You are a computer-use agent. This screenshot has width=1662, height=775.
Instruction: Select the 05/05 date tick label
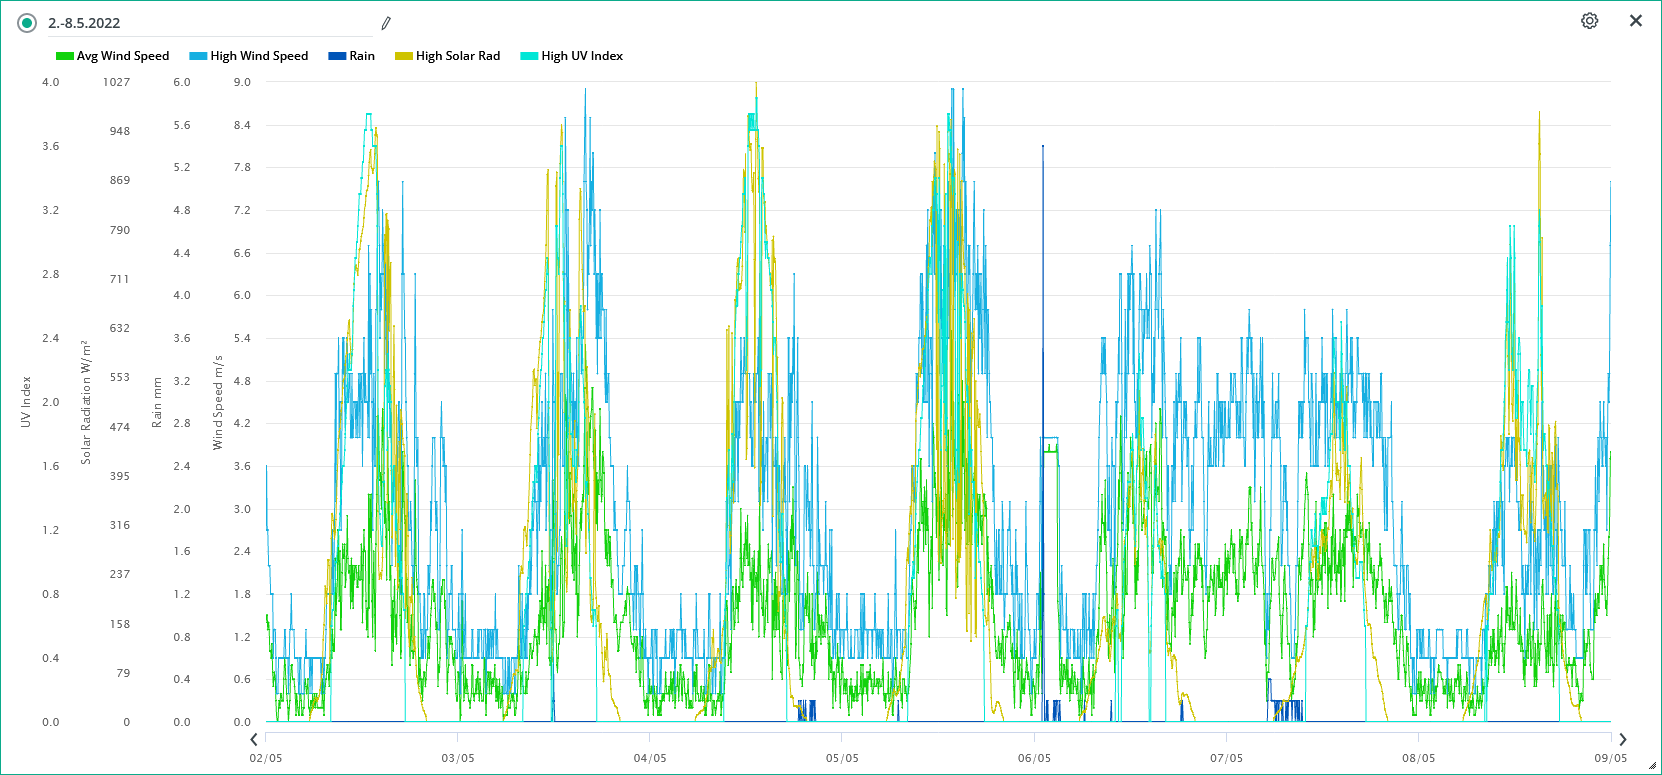tap(842, 758)
